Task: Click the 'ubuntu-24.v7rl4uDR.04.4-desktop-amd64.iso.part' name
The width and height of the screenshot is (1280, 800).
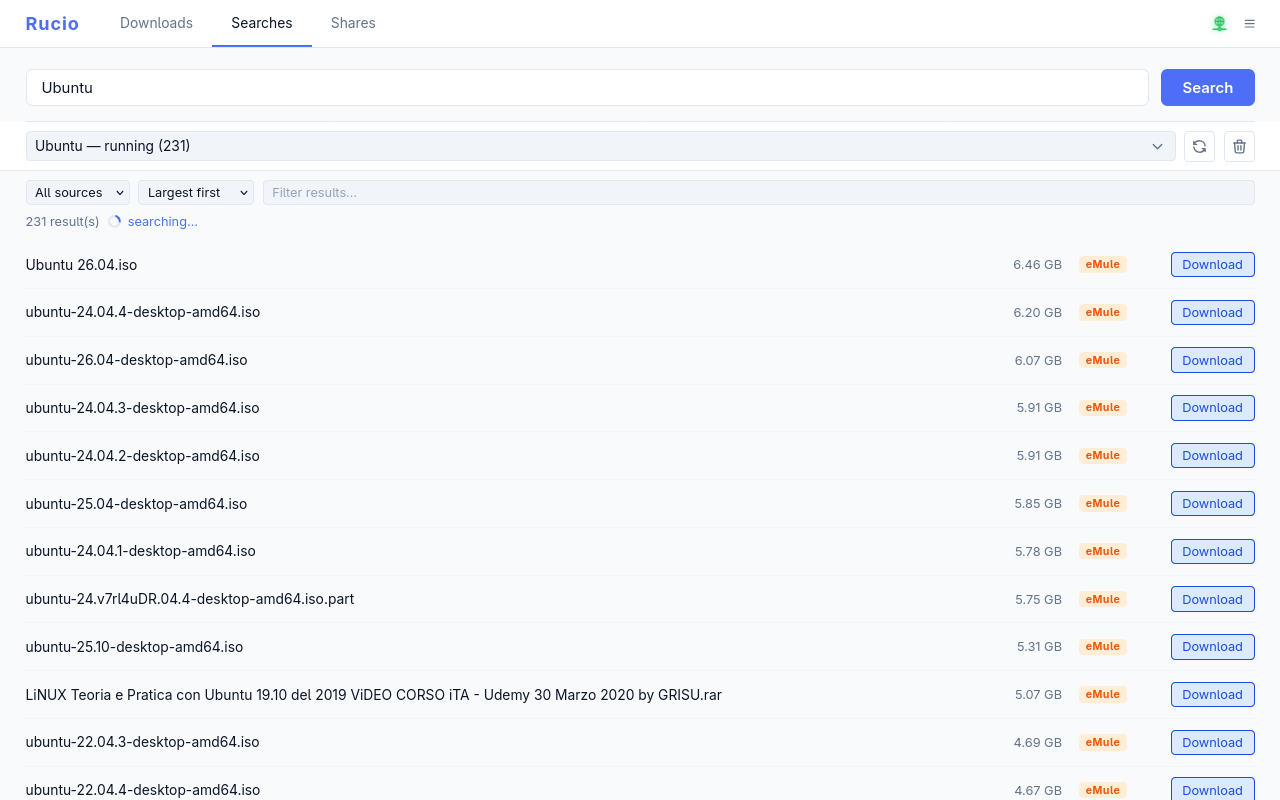Action: point(190,599)
